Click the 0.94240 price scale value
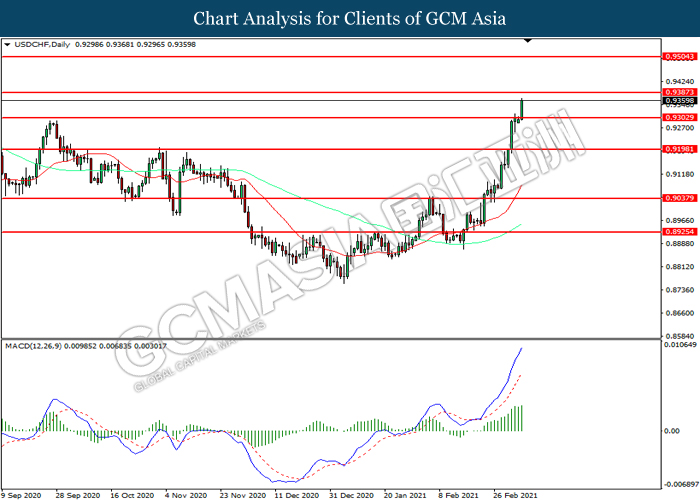The height and width of the screenshot is (500, 700). [x=680, y=82]
